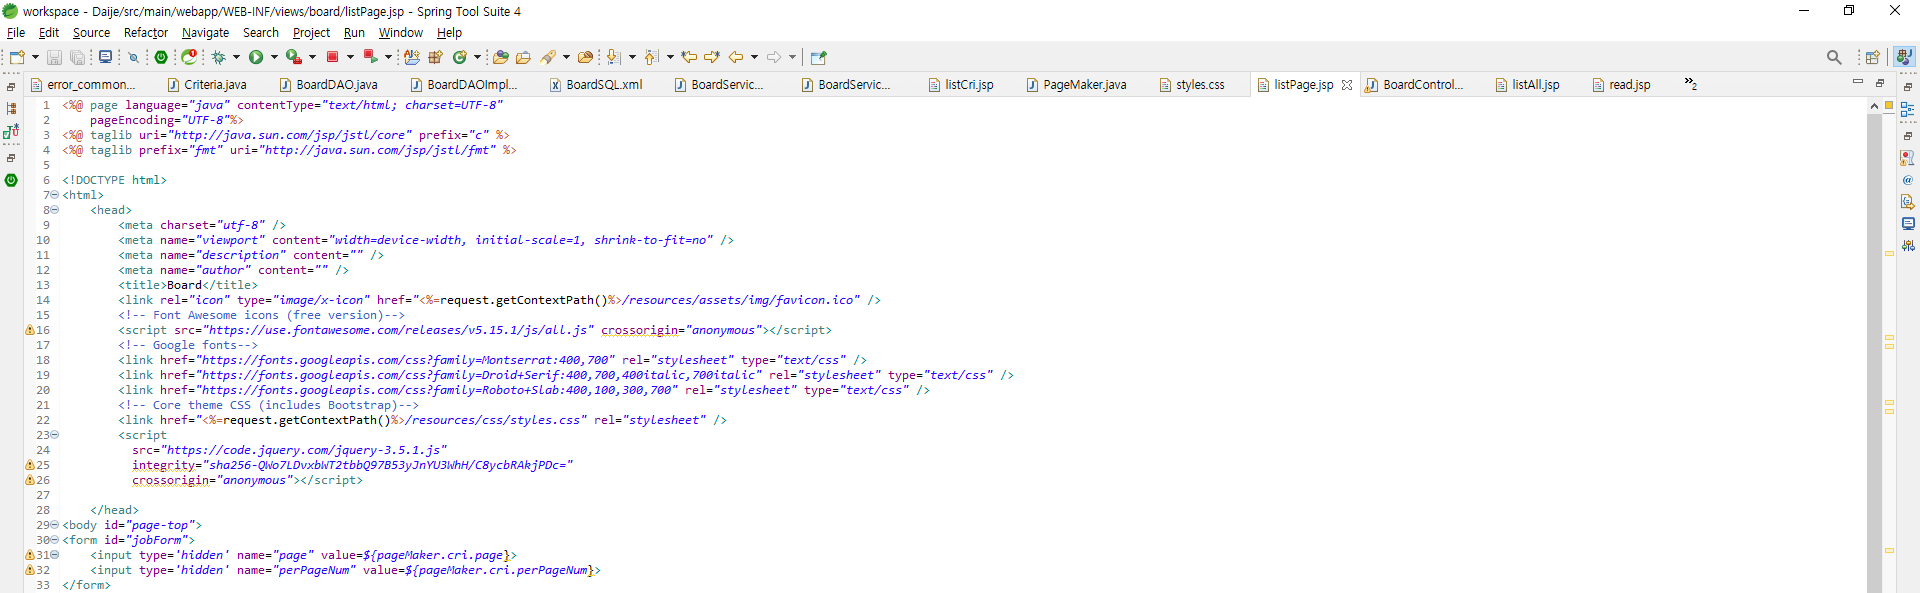
Task: Expand the Run dropdown arrow
Action: (x=274, y=57)
